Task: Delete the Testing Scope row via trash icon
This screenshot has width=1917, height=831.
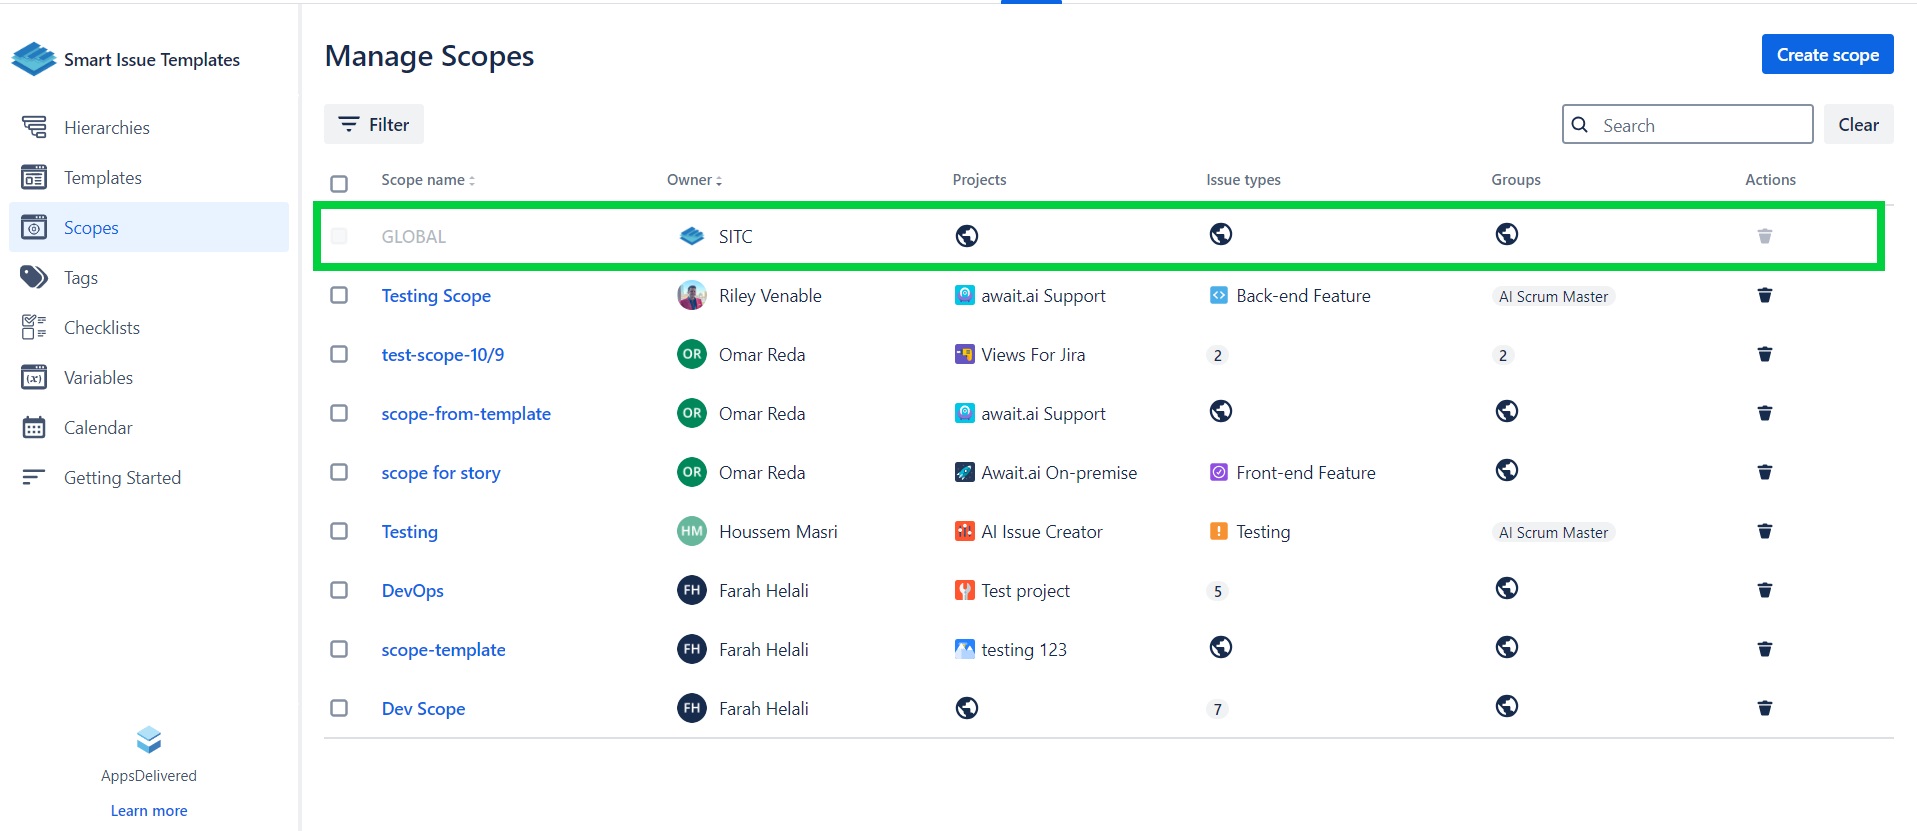Action: point(1764,295)
